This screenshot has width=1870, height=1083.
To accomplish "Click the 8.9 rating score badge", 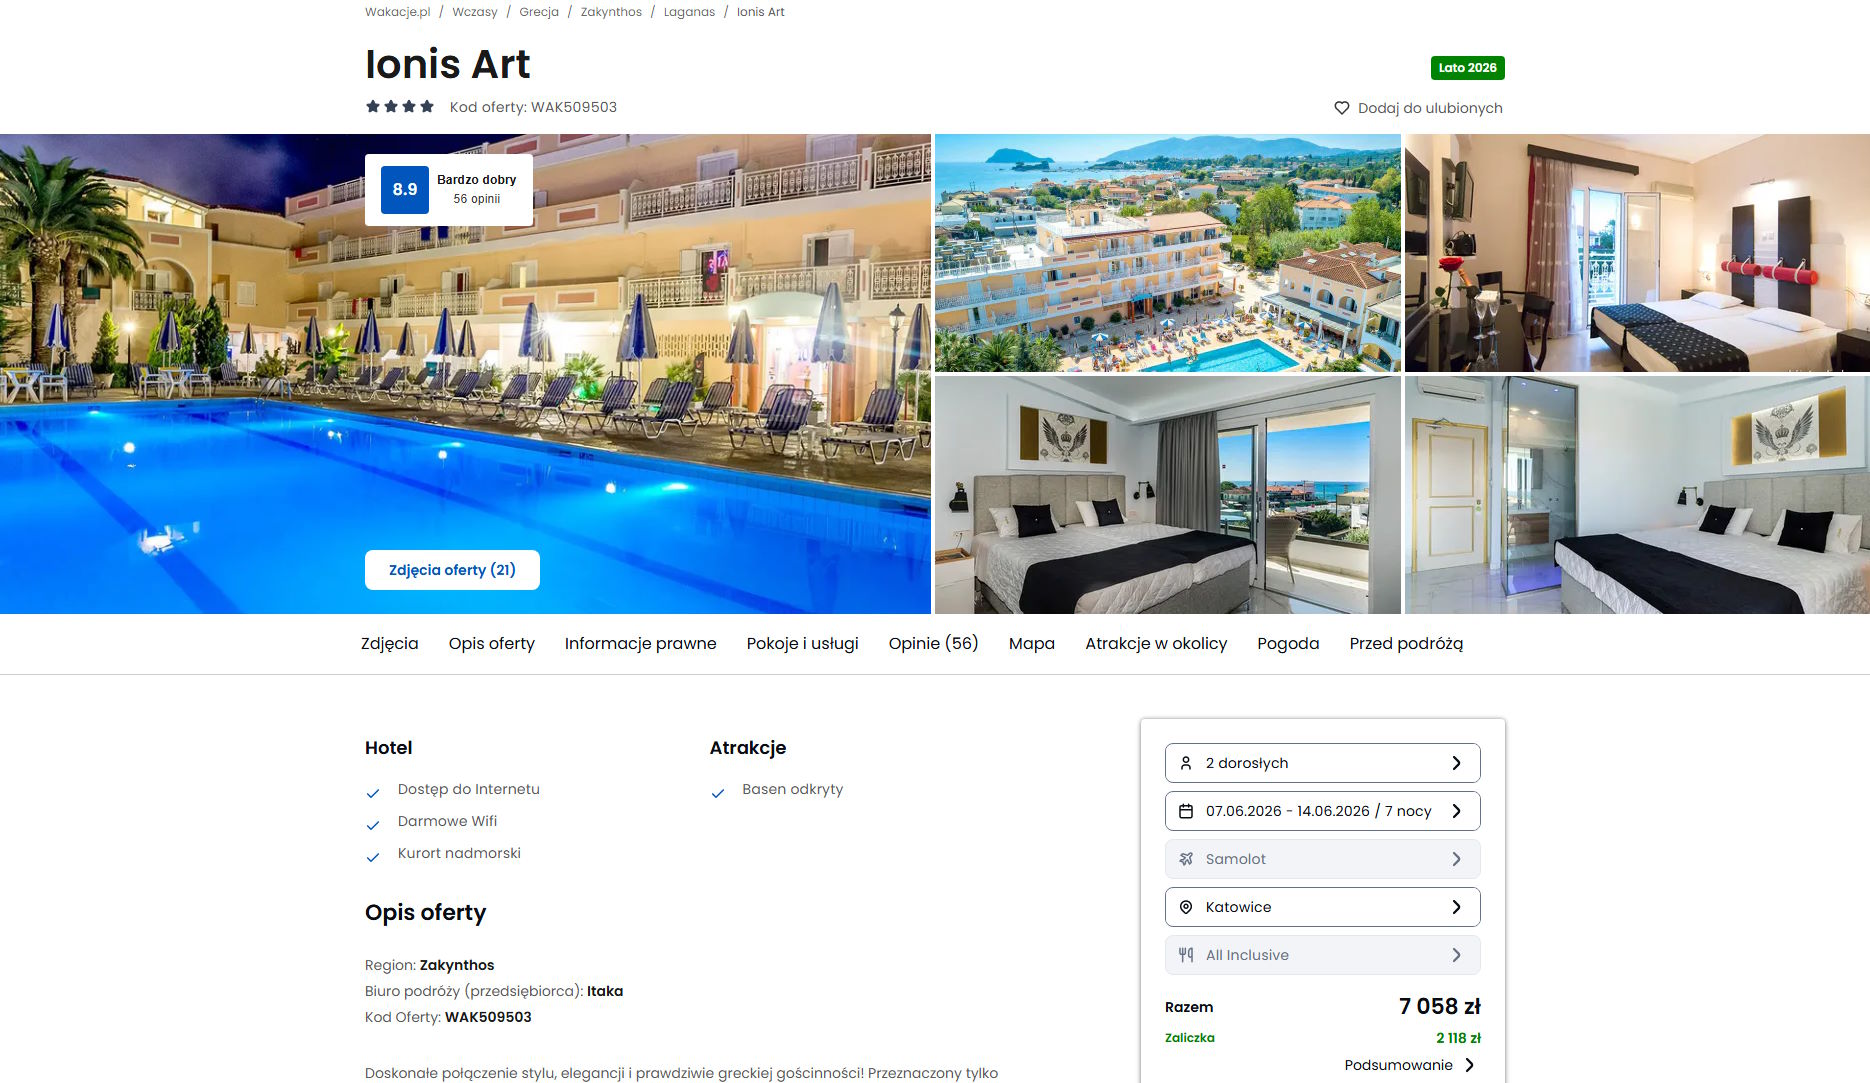I will [x=405, y=190].
